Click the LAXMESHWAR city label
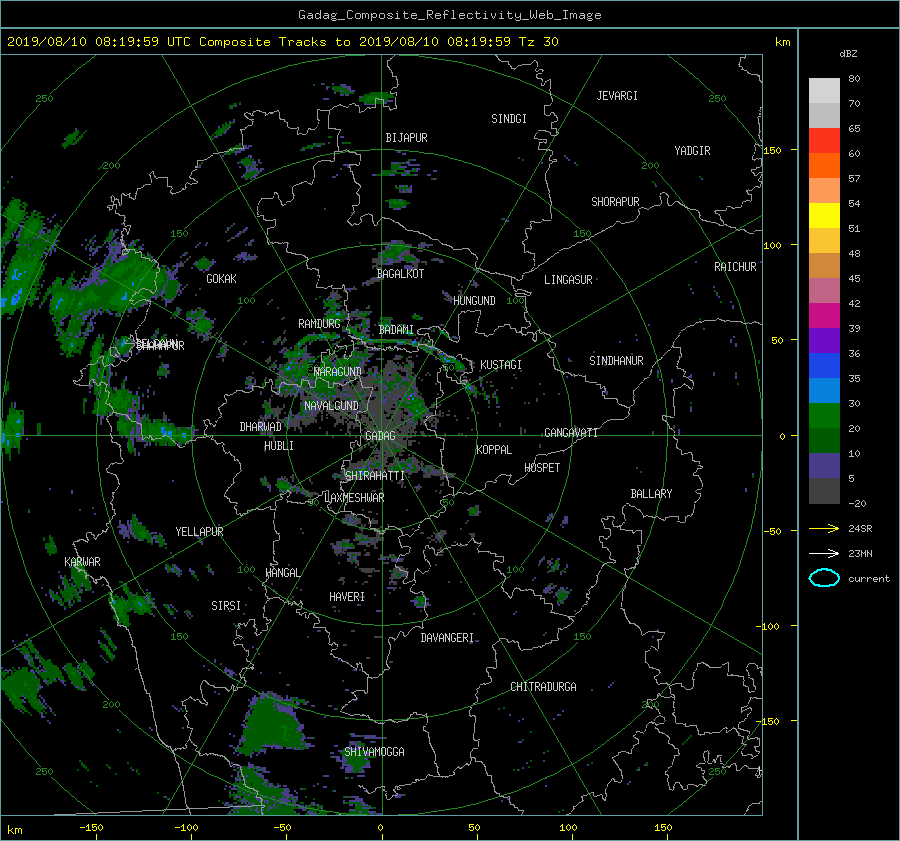The width and height of the screenshot is (900, 841). [354, 498]
